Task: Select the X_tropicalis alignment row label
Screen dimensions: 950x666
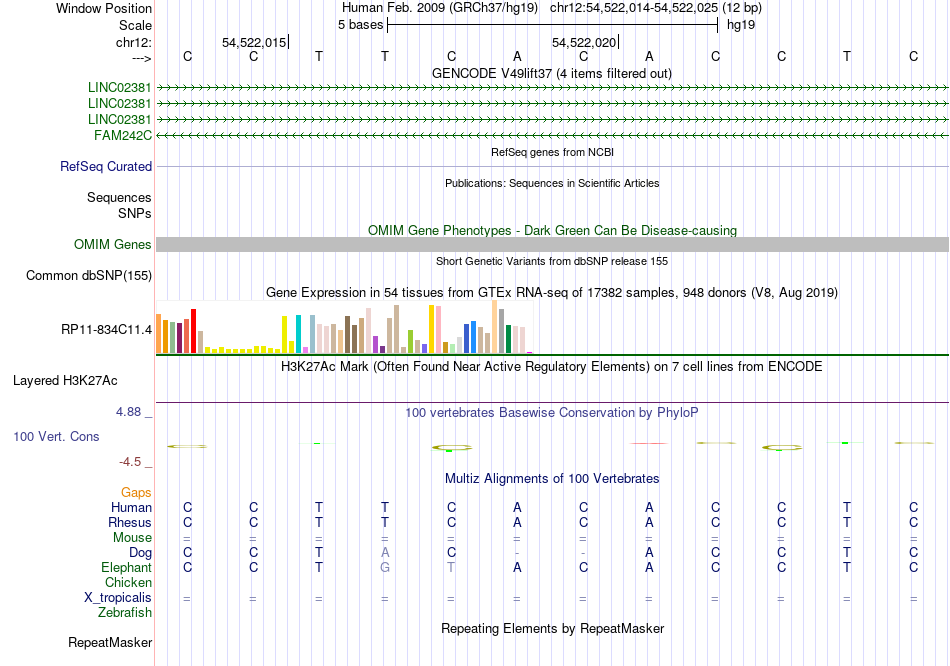Action: (118, 598)
